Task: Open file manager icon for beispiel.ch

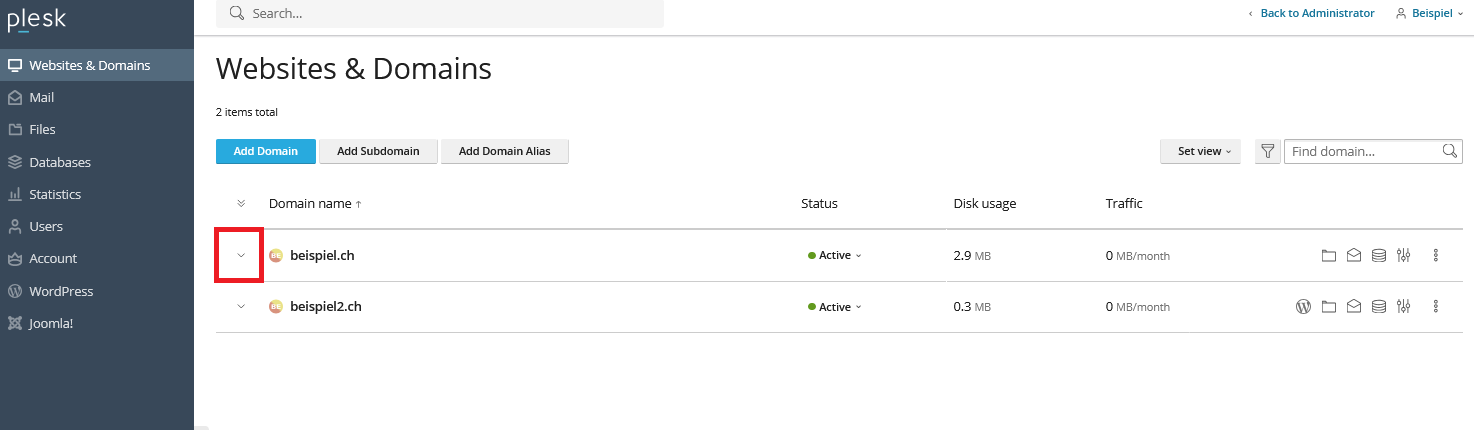Action: tap(1328, 256)
